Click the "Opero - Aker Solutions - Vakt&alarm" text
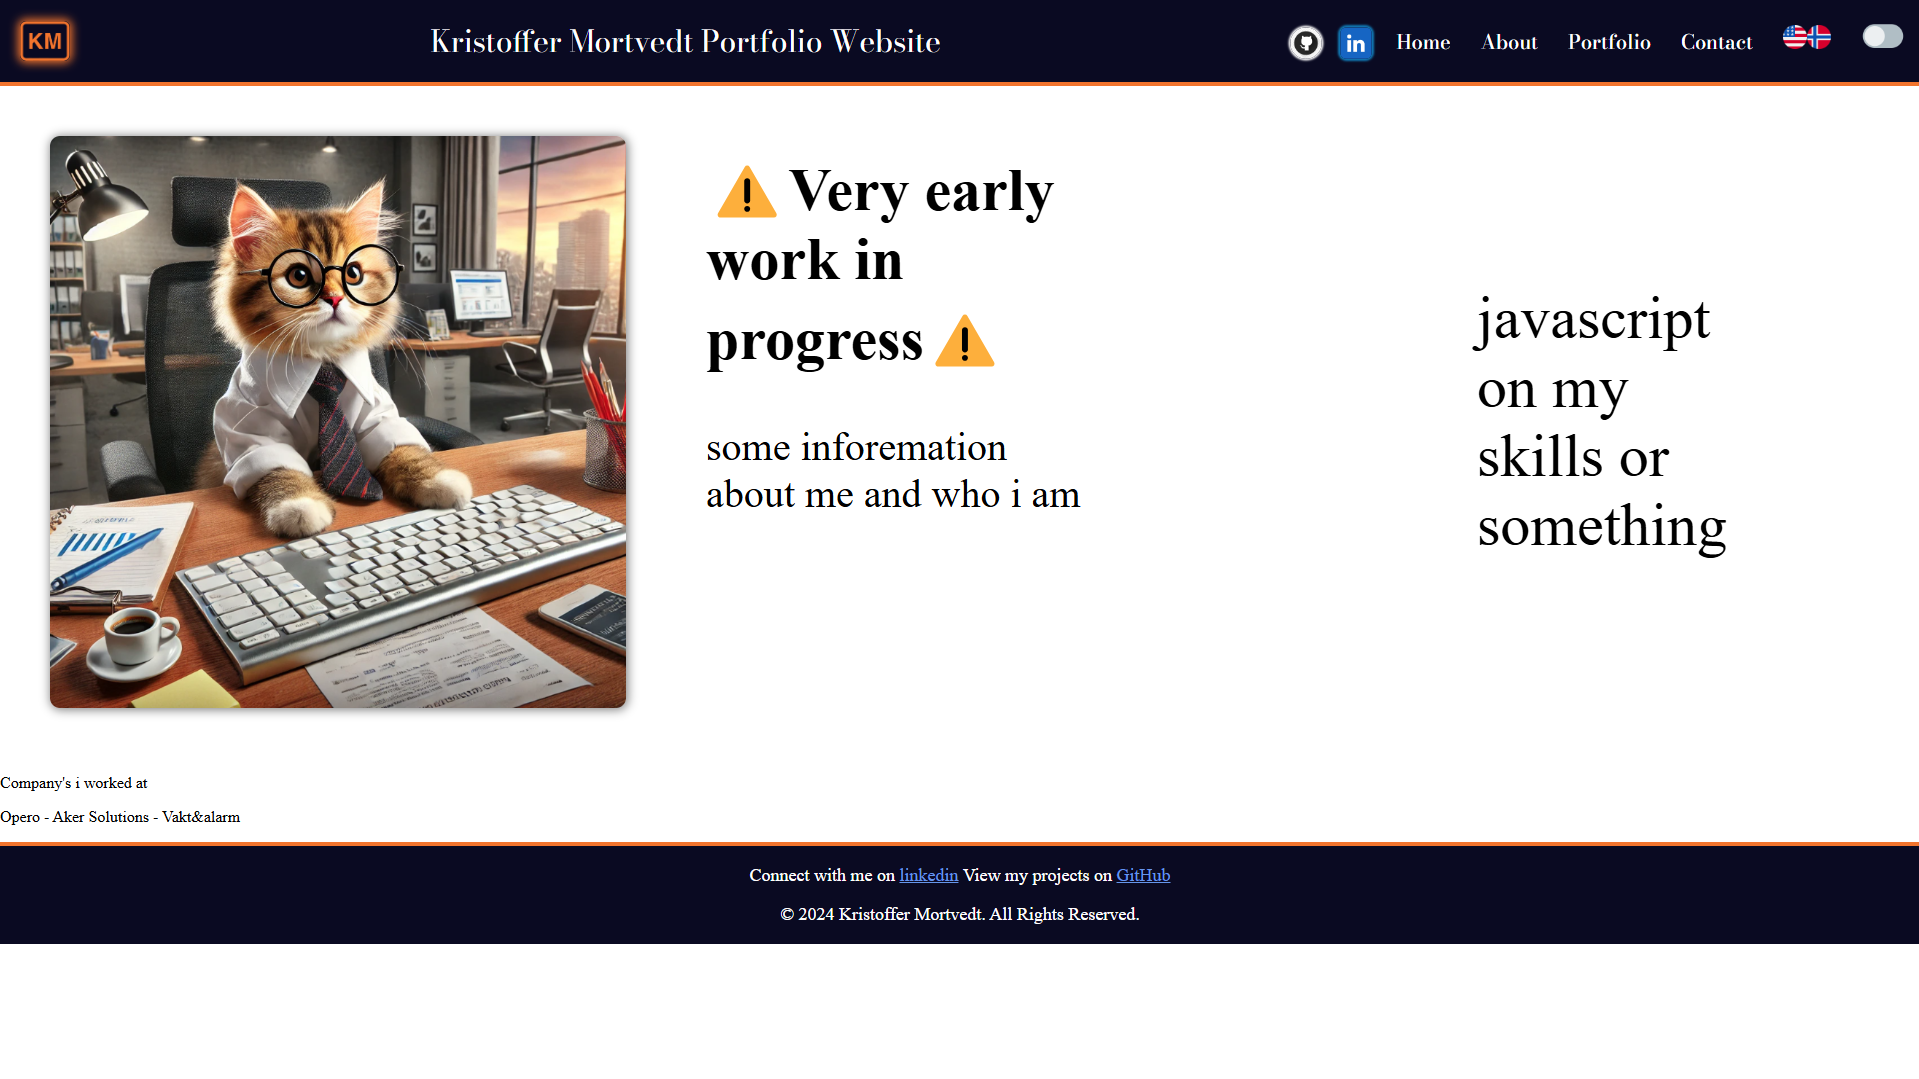Viewport: 1919px width, 1079px height. coord(120,817)
